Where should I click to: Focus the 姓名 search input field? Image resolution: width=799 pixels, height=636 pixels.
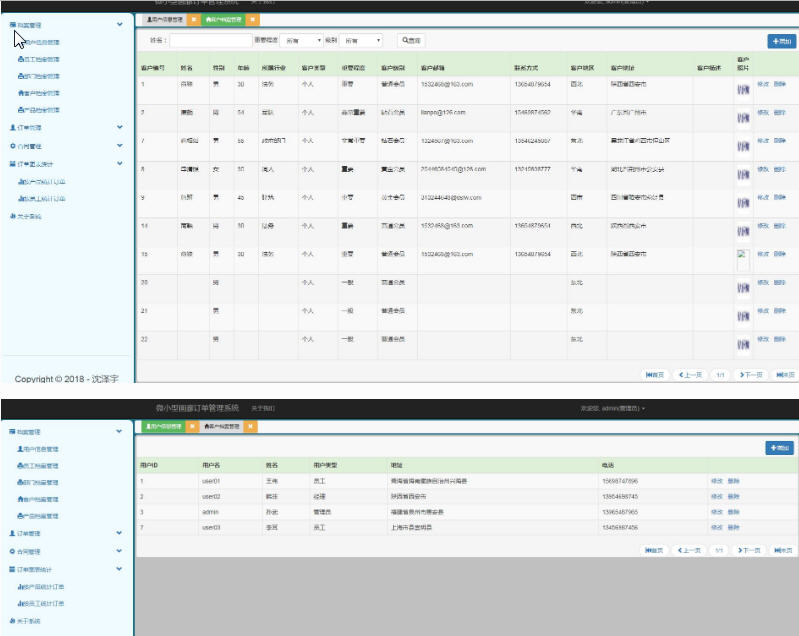[x=210, y=41]
